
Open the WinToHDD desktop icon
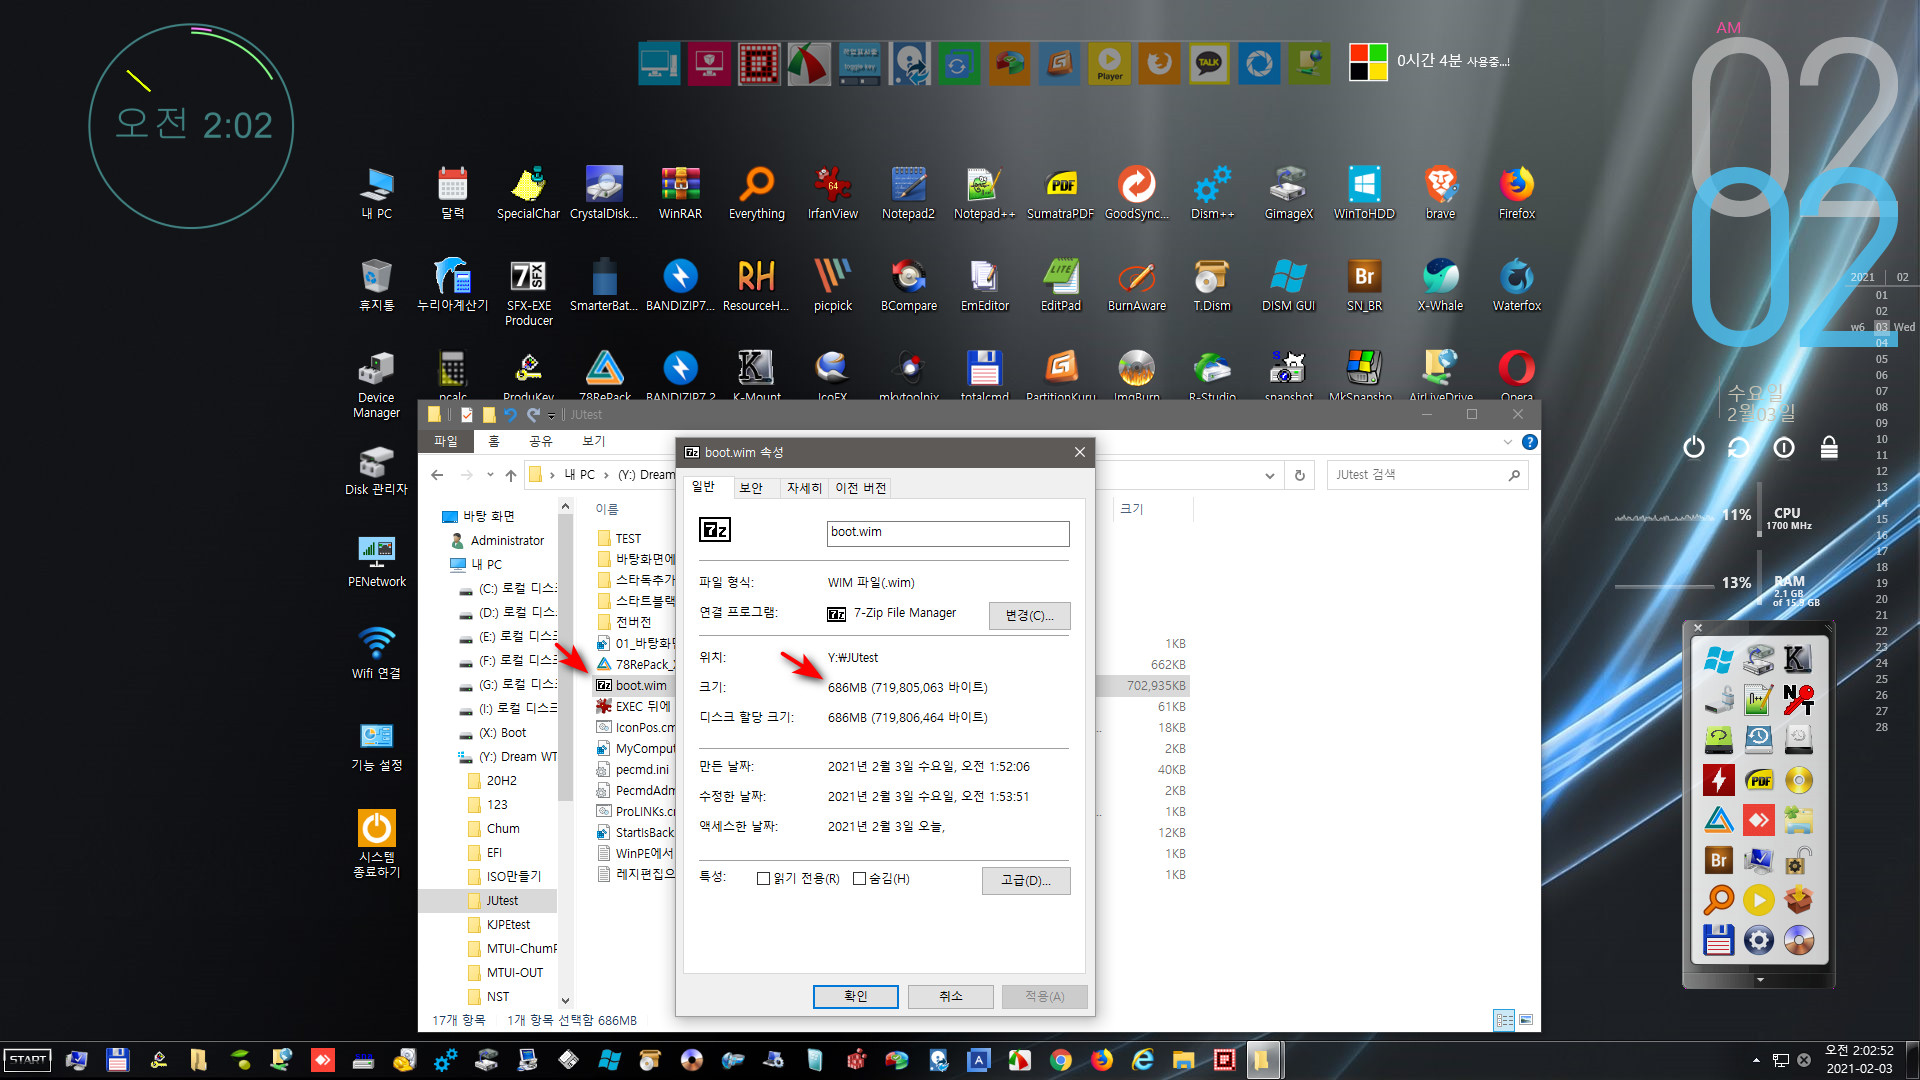(x=1364, y=193)
